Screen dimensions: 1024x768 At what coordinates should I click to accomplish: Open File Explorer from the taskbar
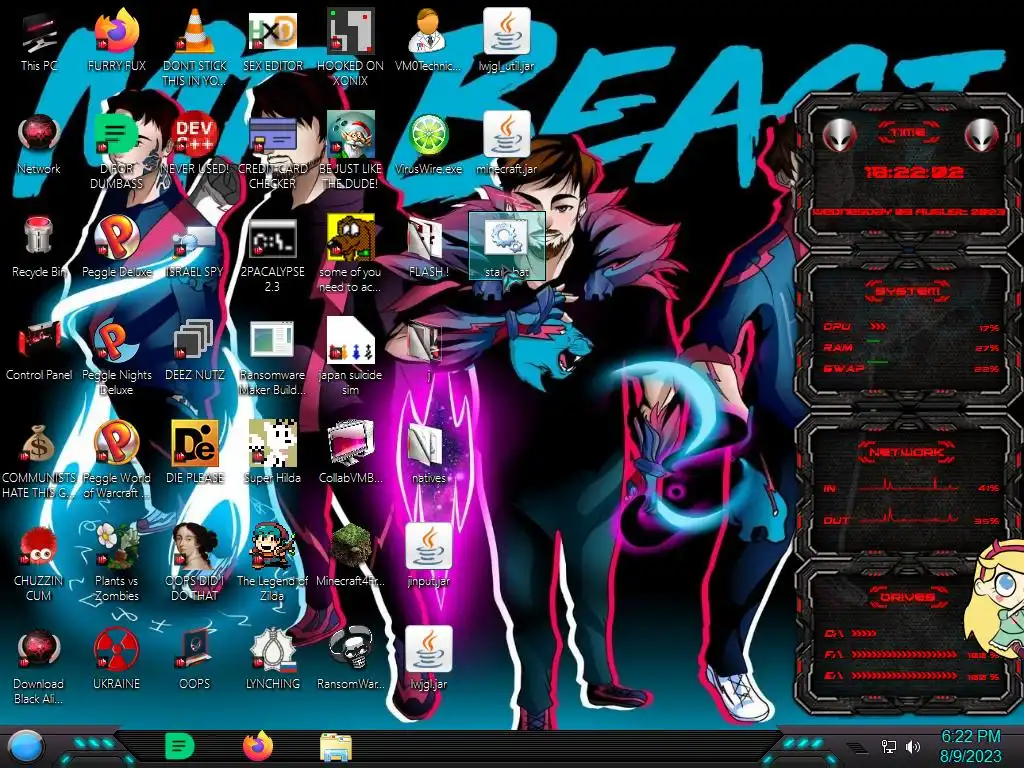coord(336,746)
